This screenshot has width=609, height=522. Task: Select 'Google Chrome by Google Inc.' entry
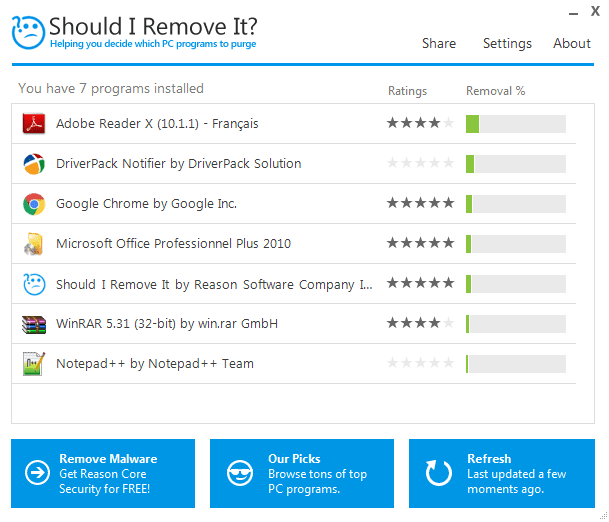pos(146,204)
